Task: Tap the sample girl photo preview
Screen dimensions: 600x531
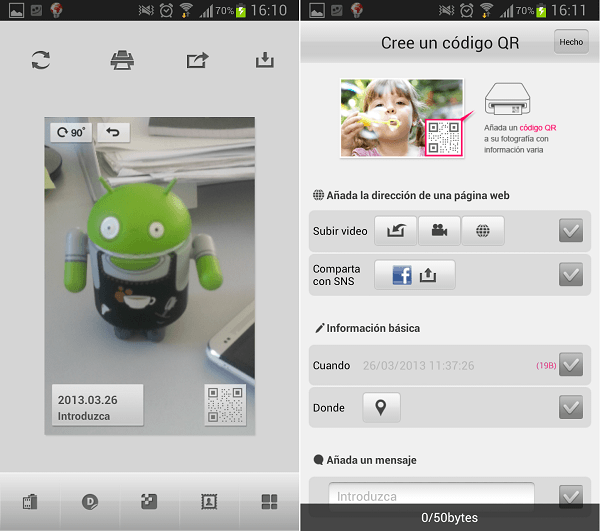Action: coord(402,118)
